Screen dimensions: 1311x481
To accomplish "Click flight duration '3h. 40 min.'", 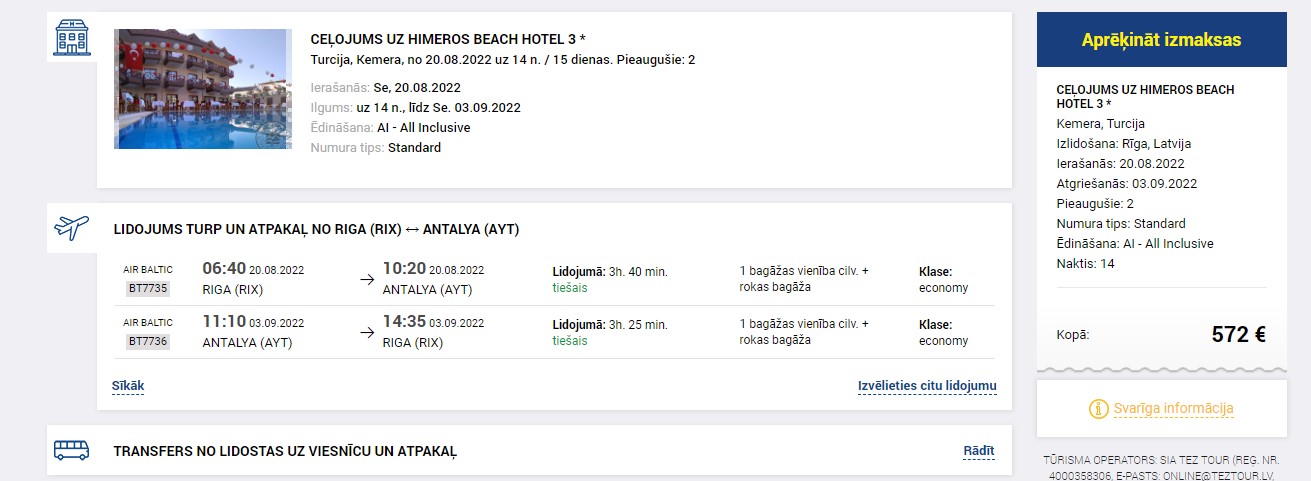I will 638,271.
